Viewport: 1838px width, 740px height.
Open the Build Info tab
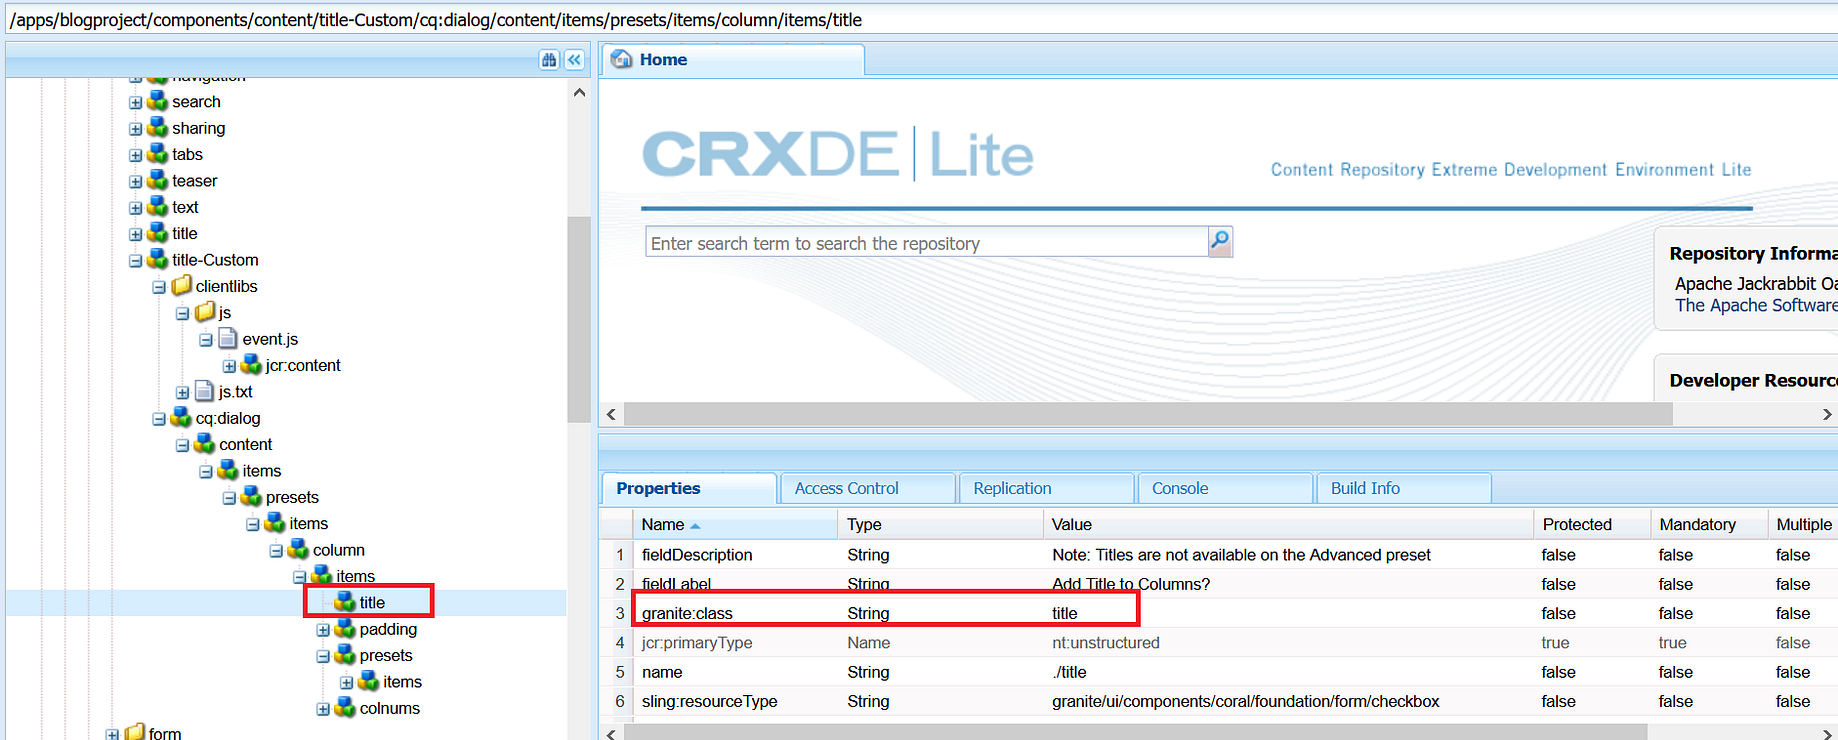1404,488
